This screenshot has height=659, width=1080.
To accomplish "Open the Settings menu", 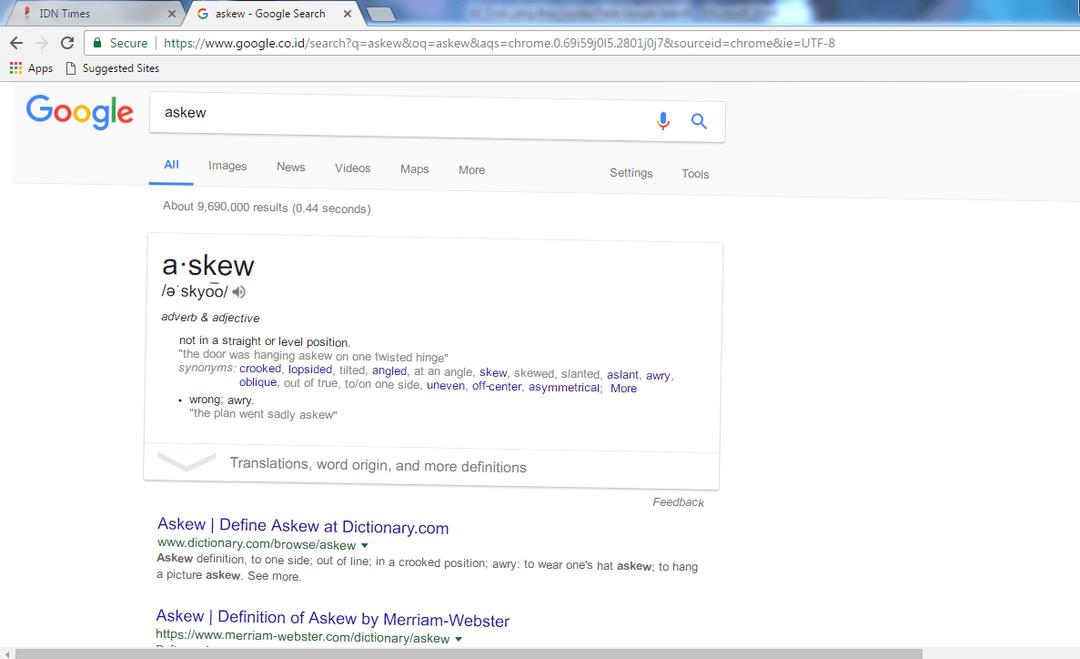I will pyautogui.click(x=631, y=173).
